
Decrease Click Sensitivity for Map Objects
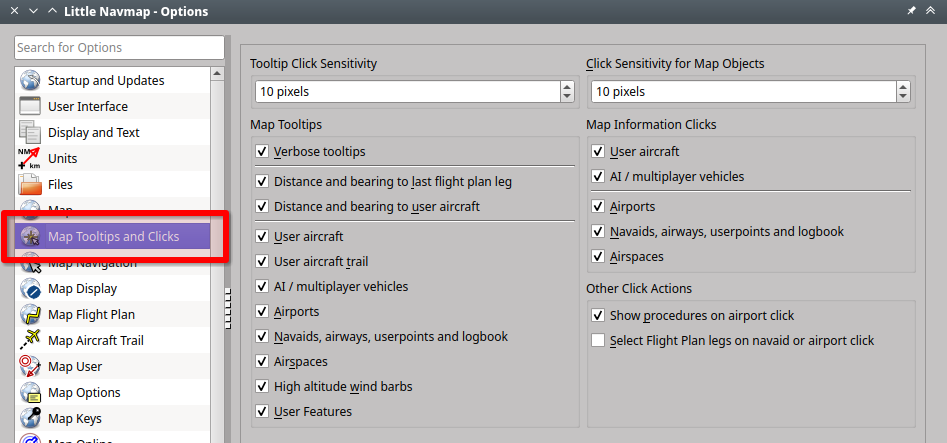click(903, 97)
